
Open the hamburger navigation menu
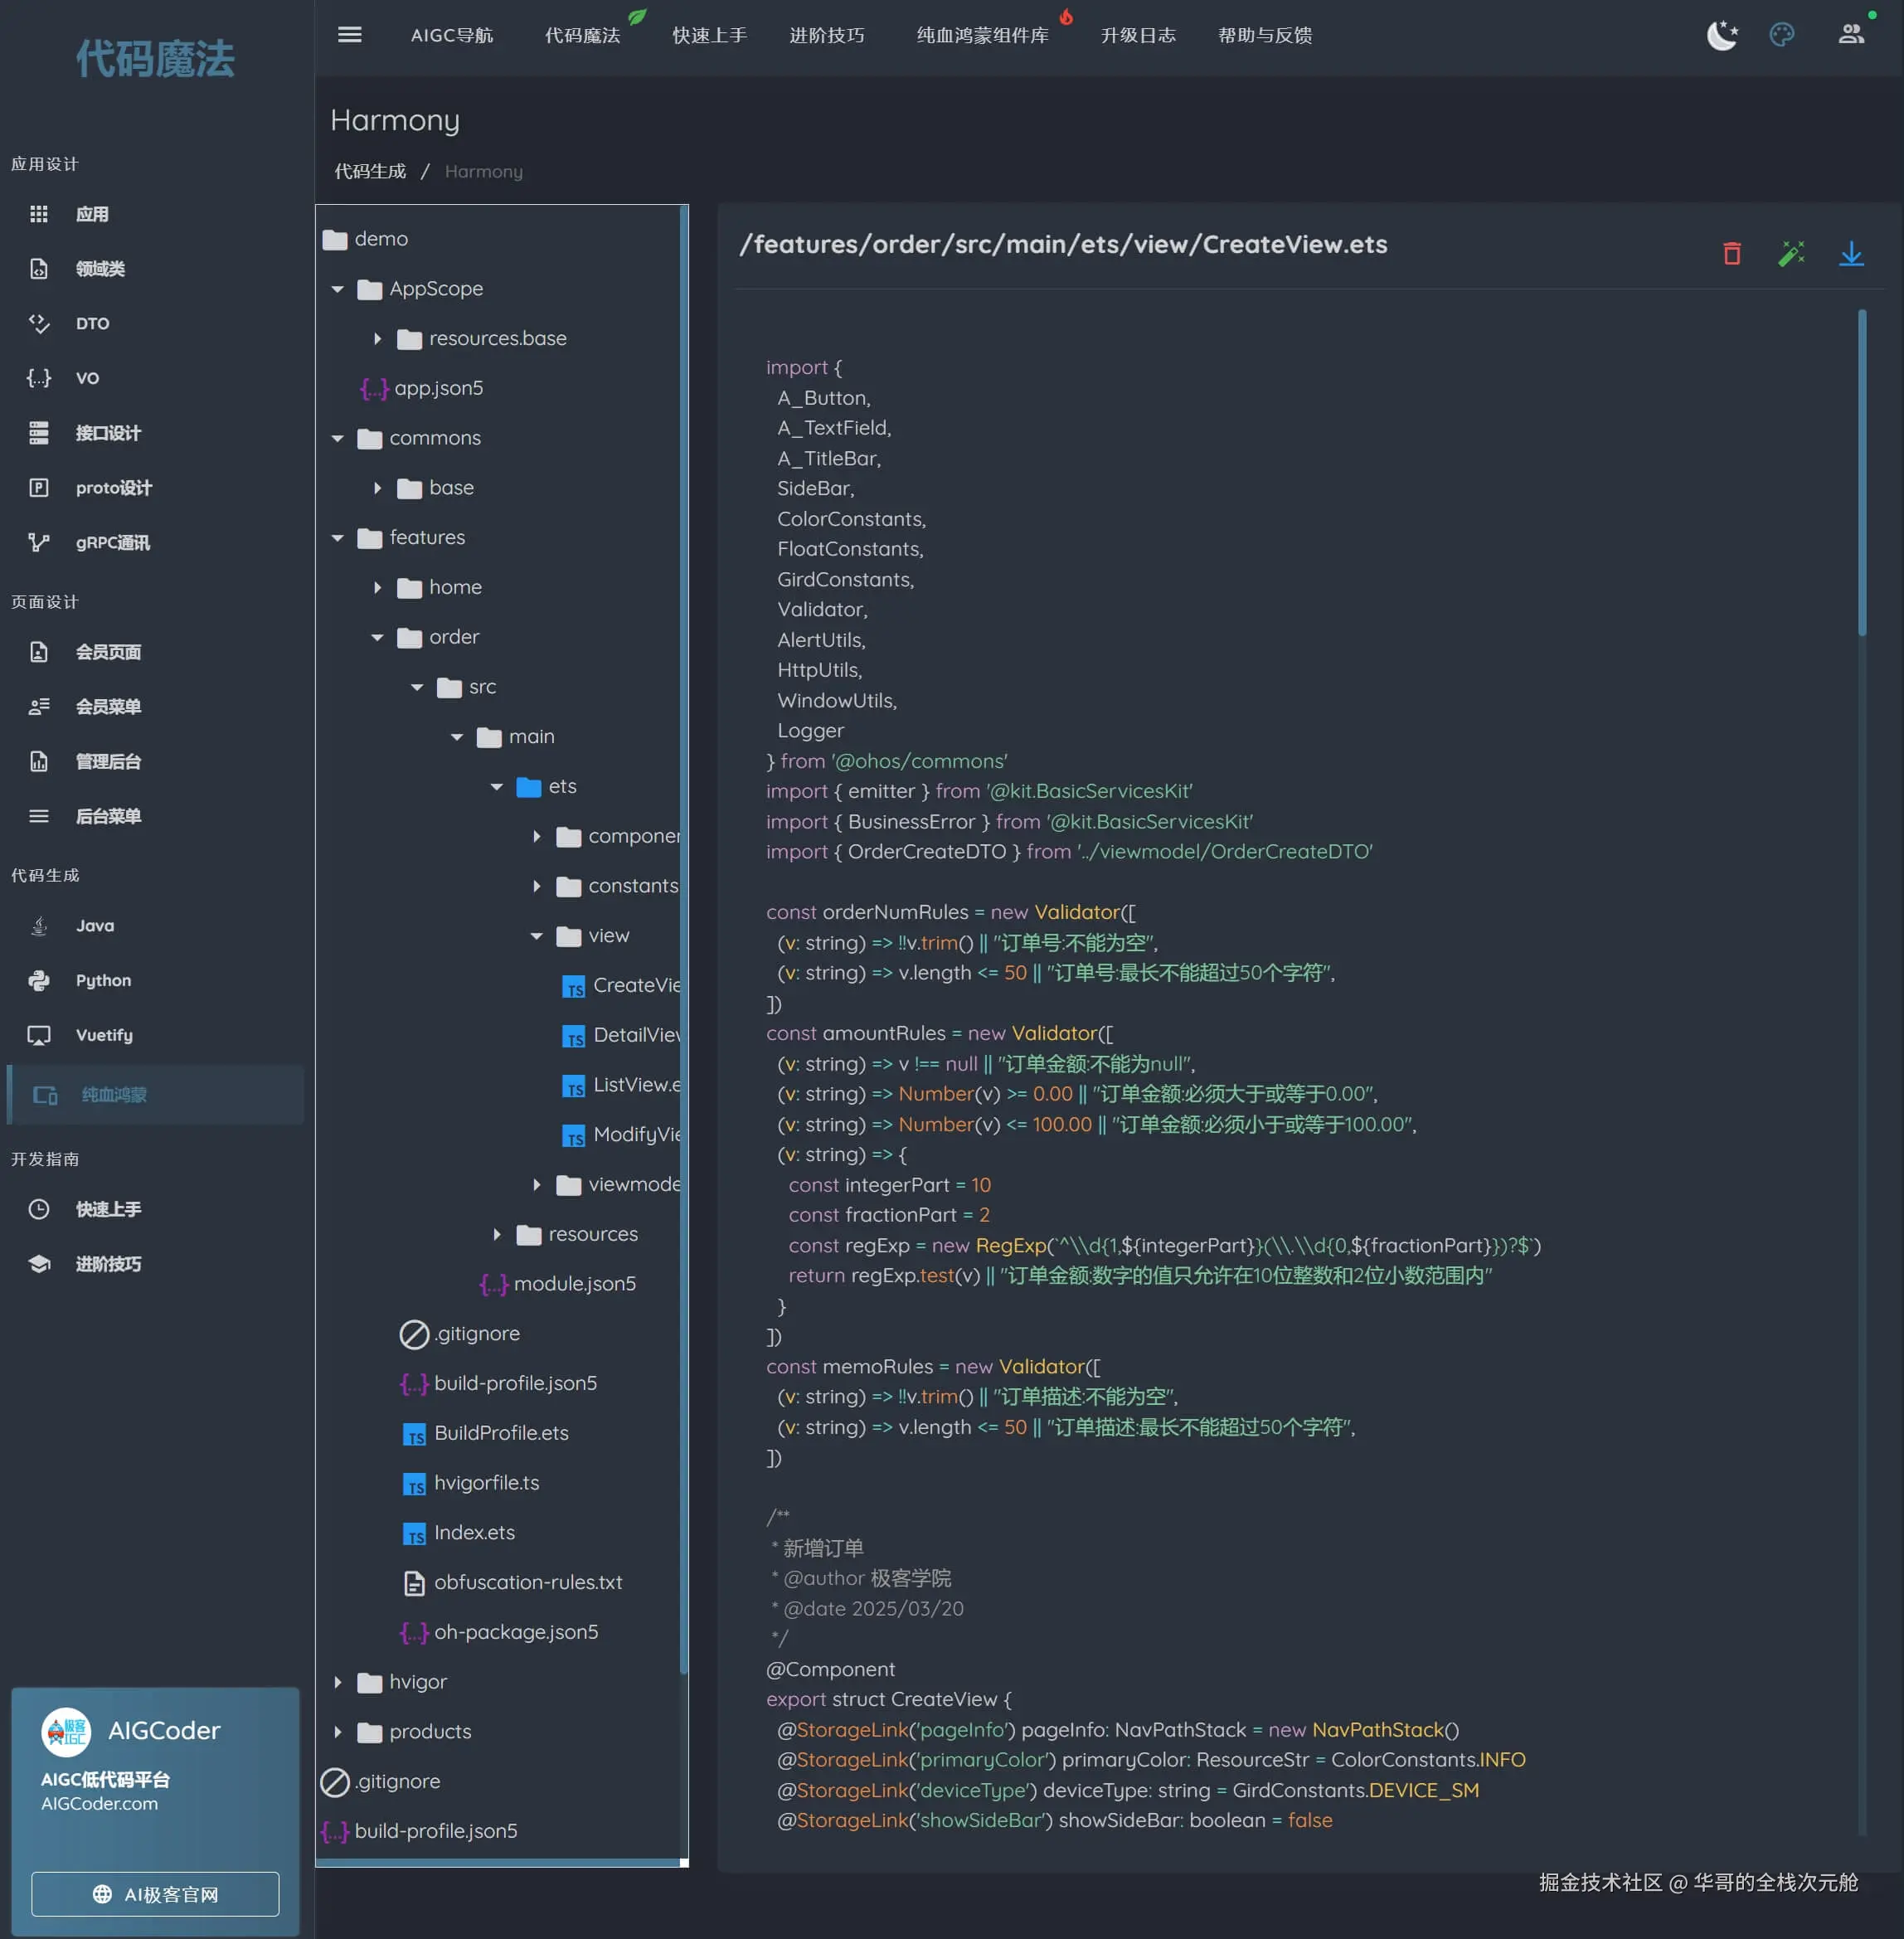349,35
